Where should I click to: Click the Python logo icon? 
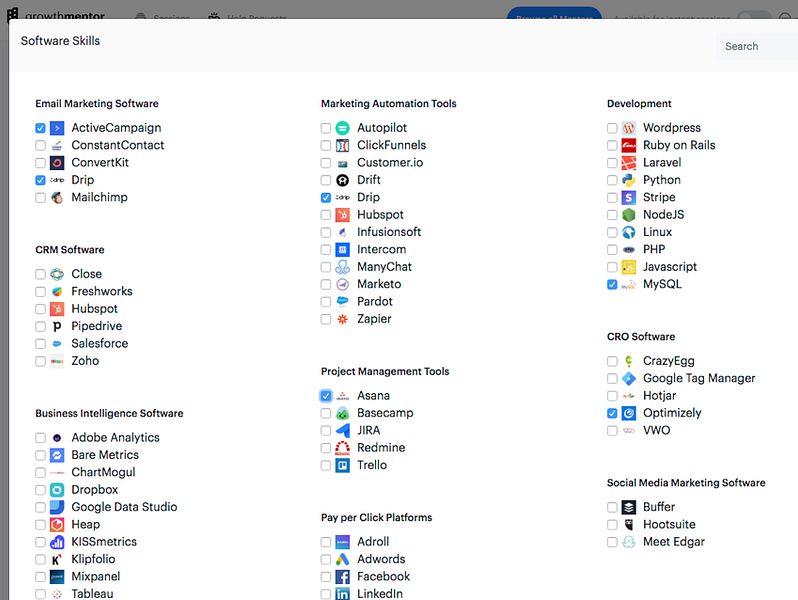point(629,180)
